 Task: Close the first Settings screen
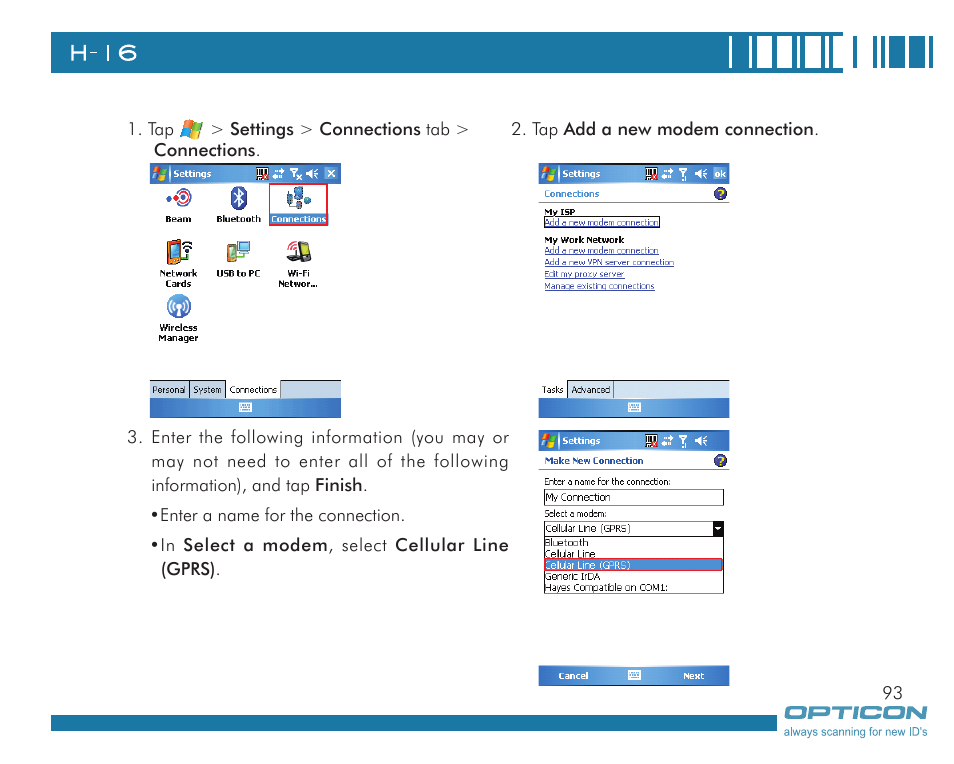pyautogui.click(x=331, y=174)
